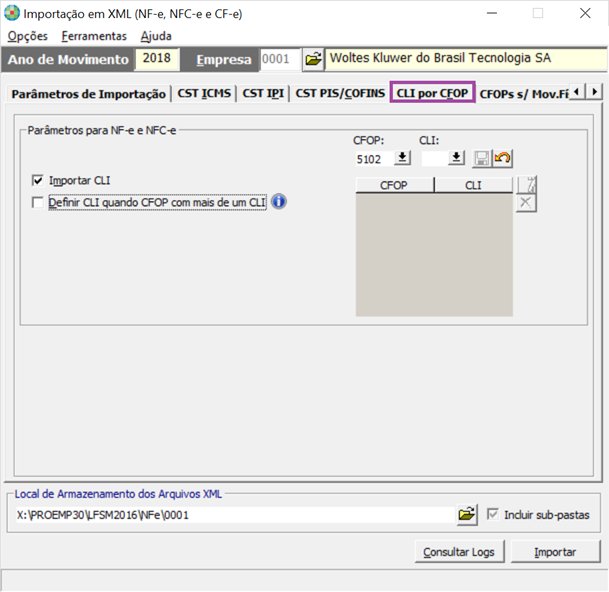Switch to CST PIS/COFINS tab
Viewport: 609px width, 592px height.
pyautogui.click(x=340, y=94)
